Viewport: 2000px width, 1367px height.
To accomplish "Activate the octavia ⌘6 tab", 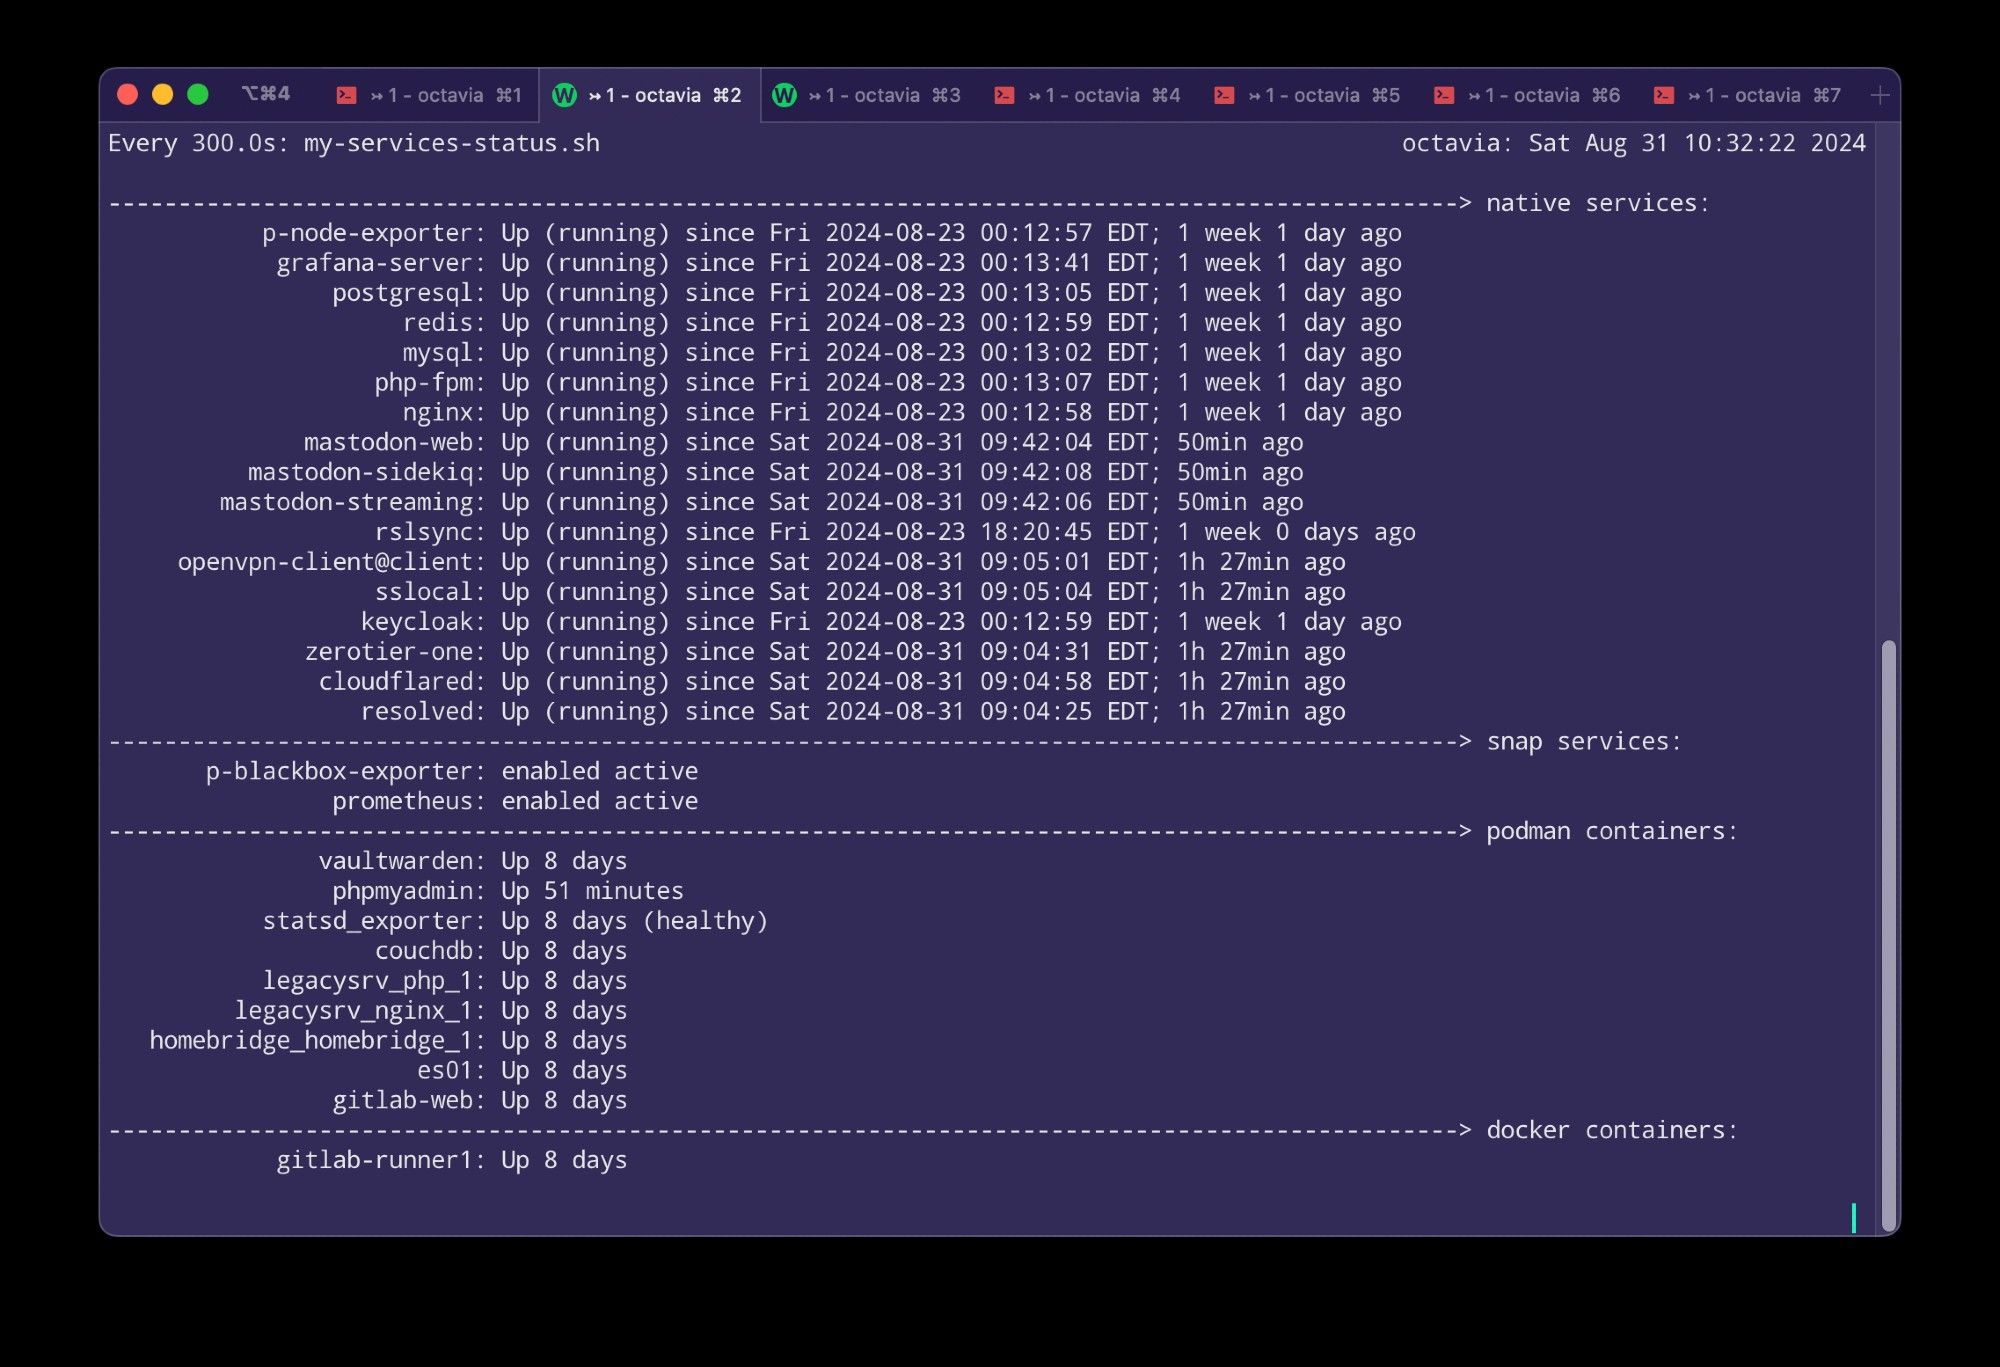I will tap(1530, 95).
